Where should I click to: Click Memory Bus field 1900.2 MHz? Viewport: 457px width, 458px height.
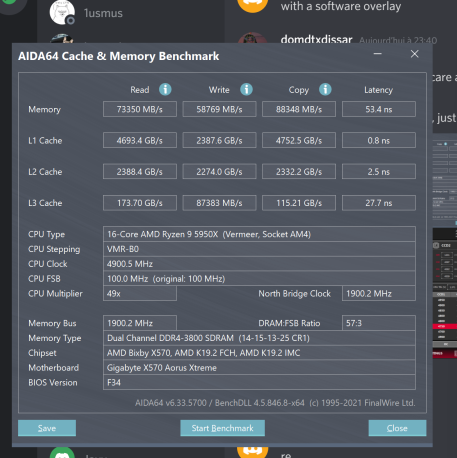[x=140, y=323]
